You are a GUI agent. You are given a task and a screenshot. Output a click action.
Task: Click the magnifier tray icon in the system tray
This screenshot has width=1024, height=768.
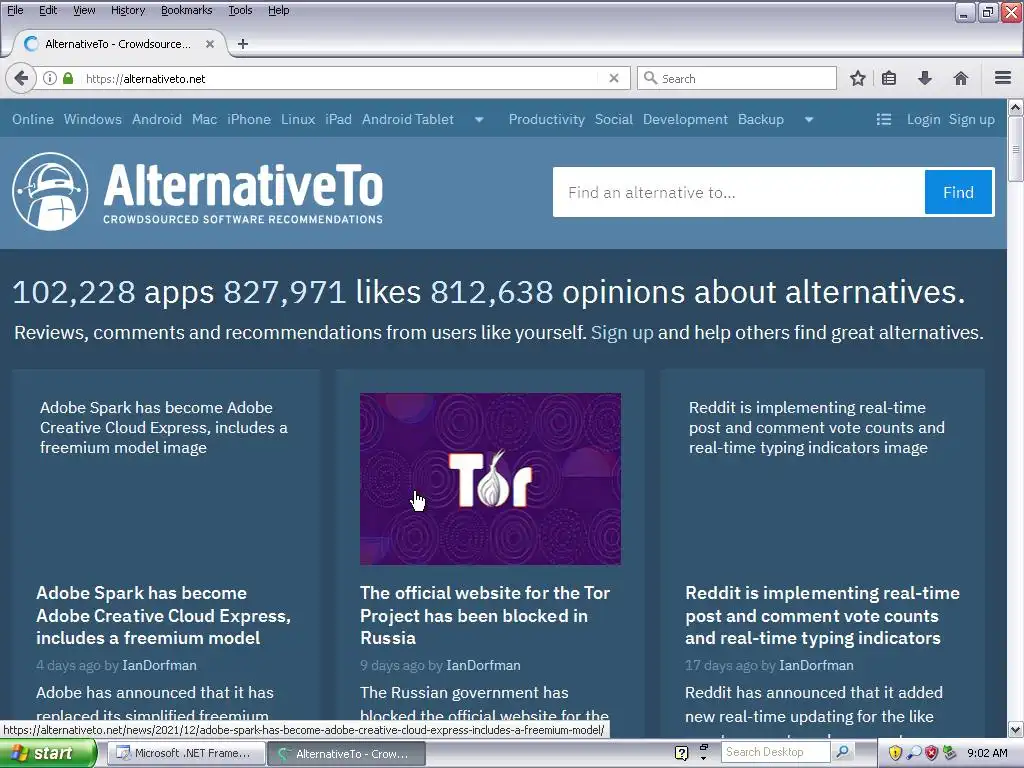[x=914, y=753]
